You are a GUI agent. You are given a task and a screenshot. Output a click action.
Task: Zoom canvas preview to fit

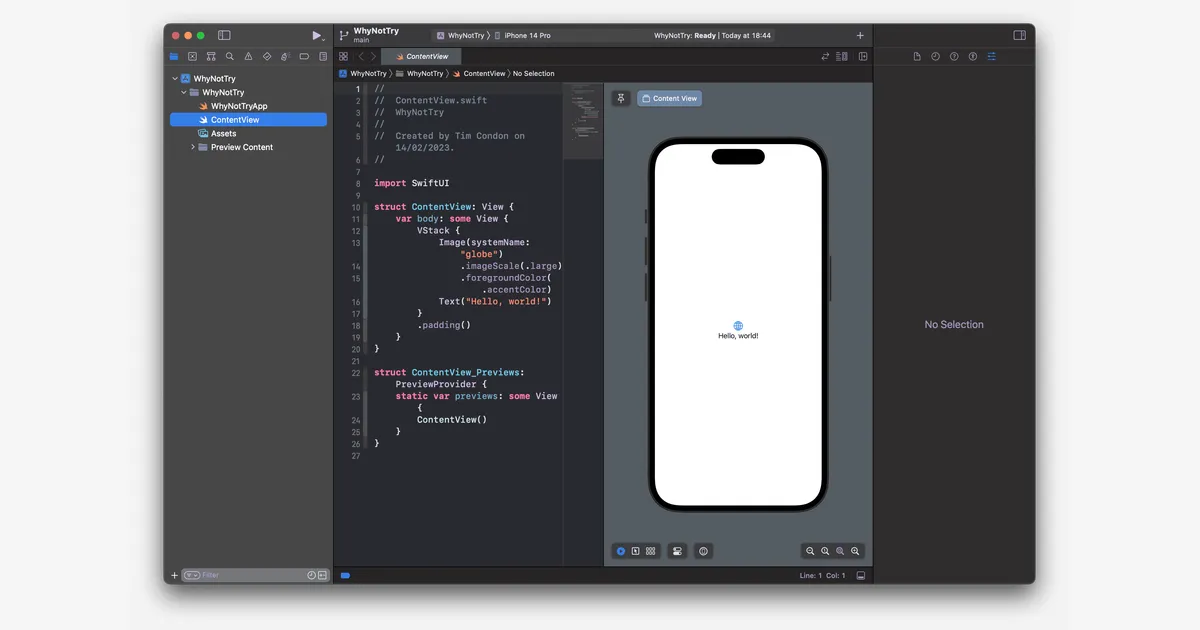[840, 551]
